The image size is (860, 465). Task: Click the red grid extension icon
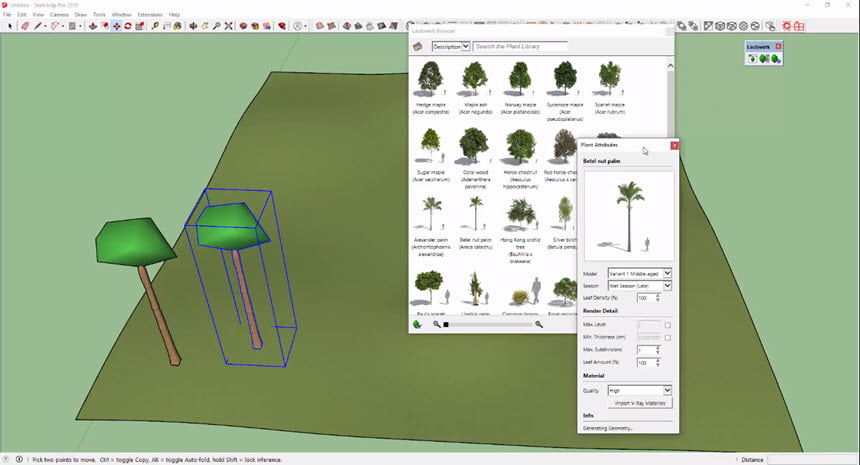[799, 26]
